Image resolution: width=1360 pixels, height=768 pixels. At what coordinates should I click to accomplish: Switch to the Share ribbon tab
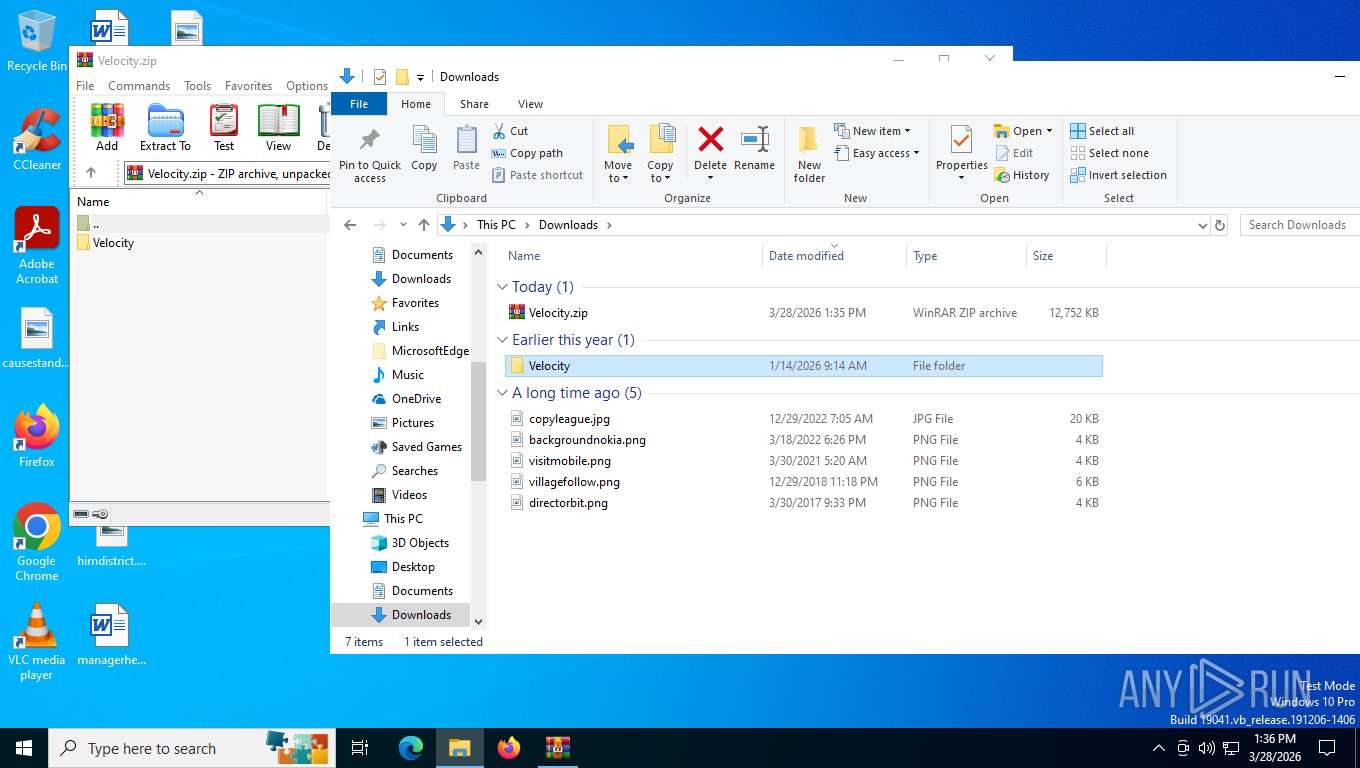[x=474, y=104]
